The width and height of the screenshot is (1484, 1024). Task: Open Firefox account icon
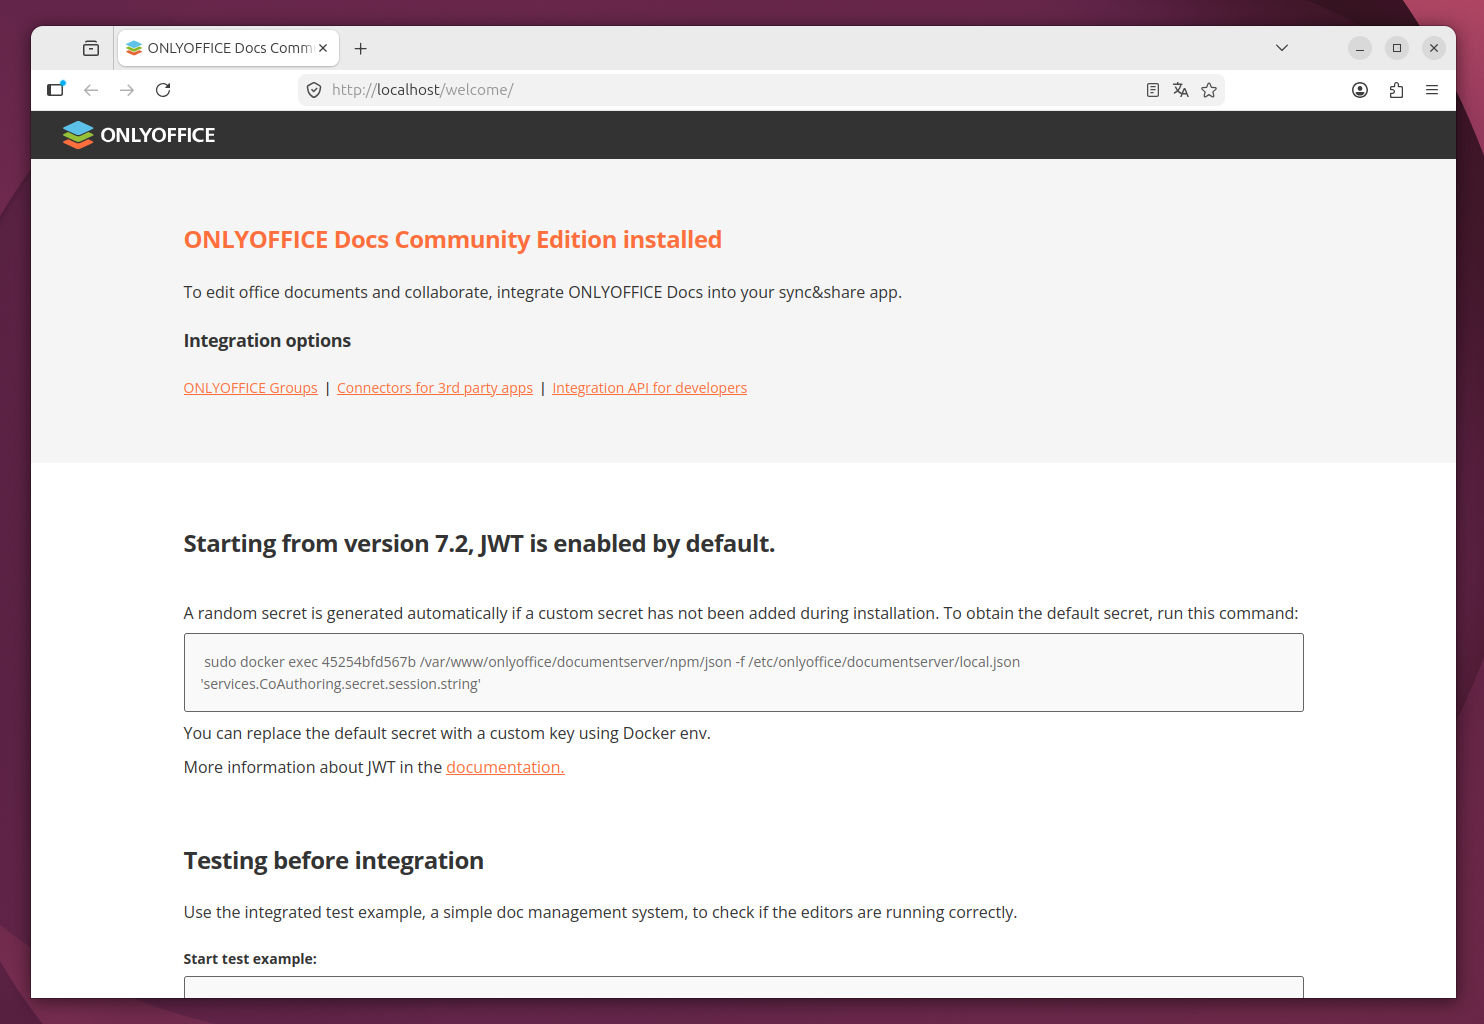point(1360,90)
